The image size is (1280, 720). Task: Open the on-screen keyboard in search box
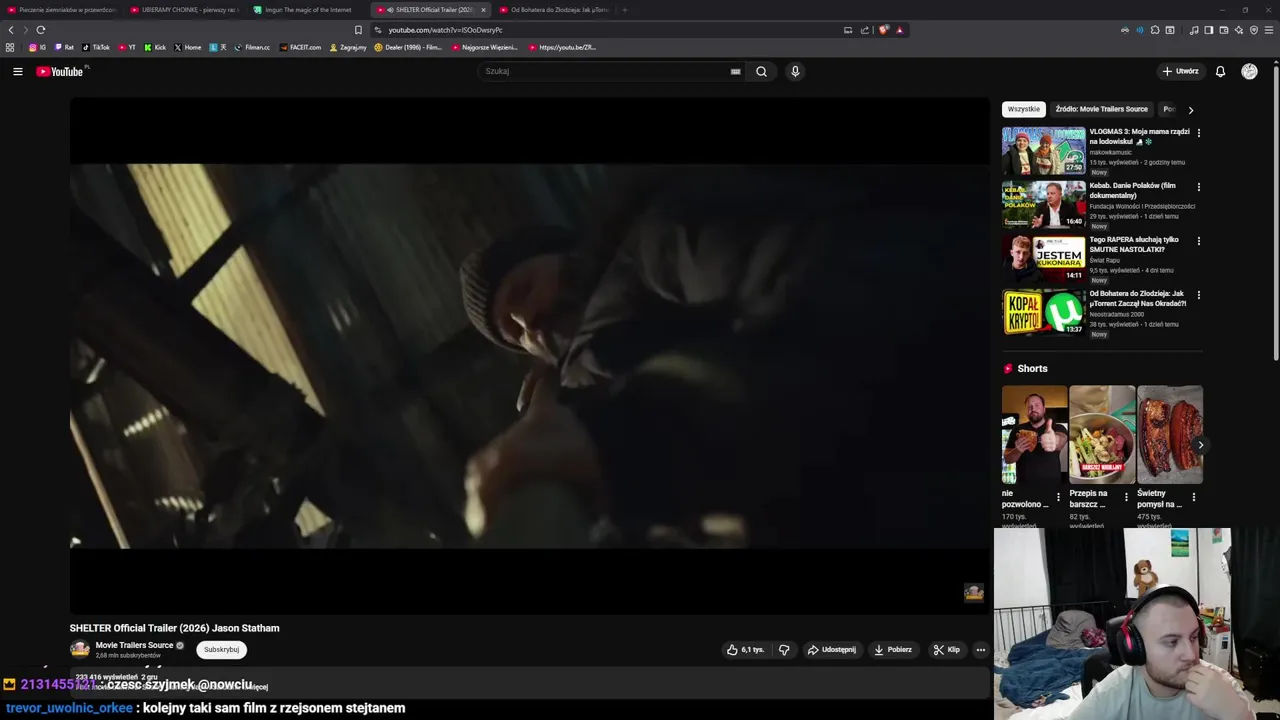pos(735,72)
